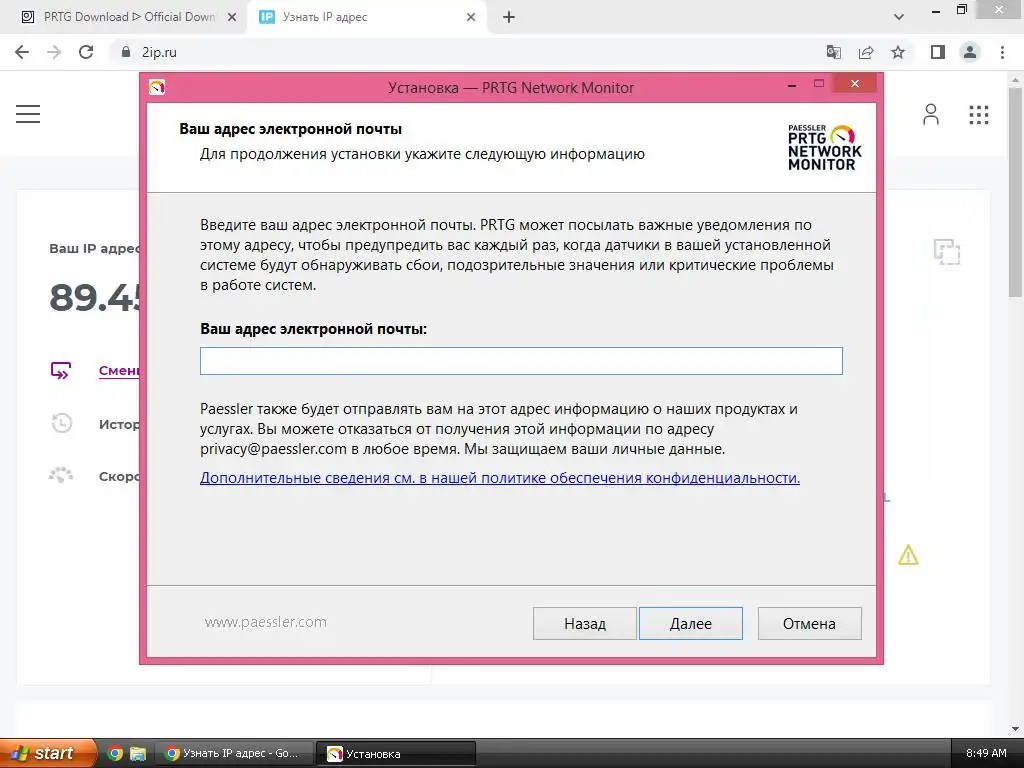1024x768 pixels.
Task: Click the www.paessler.com text in installer
Action: (x=266, y=622)
